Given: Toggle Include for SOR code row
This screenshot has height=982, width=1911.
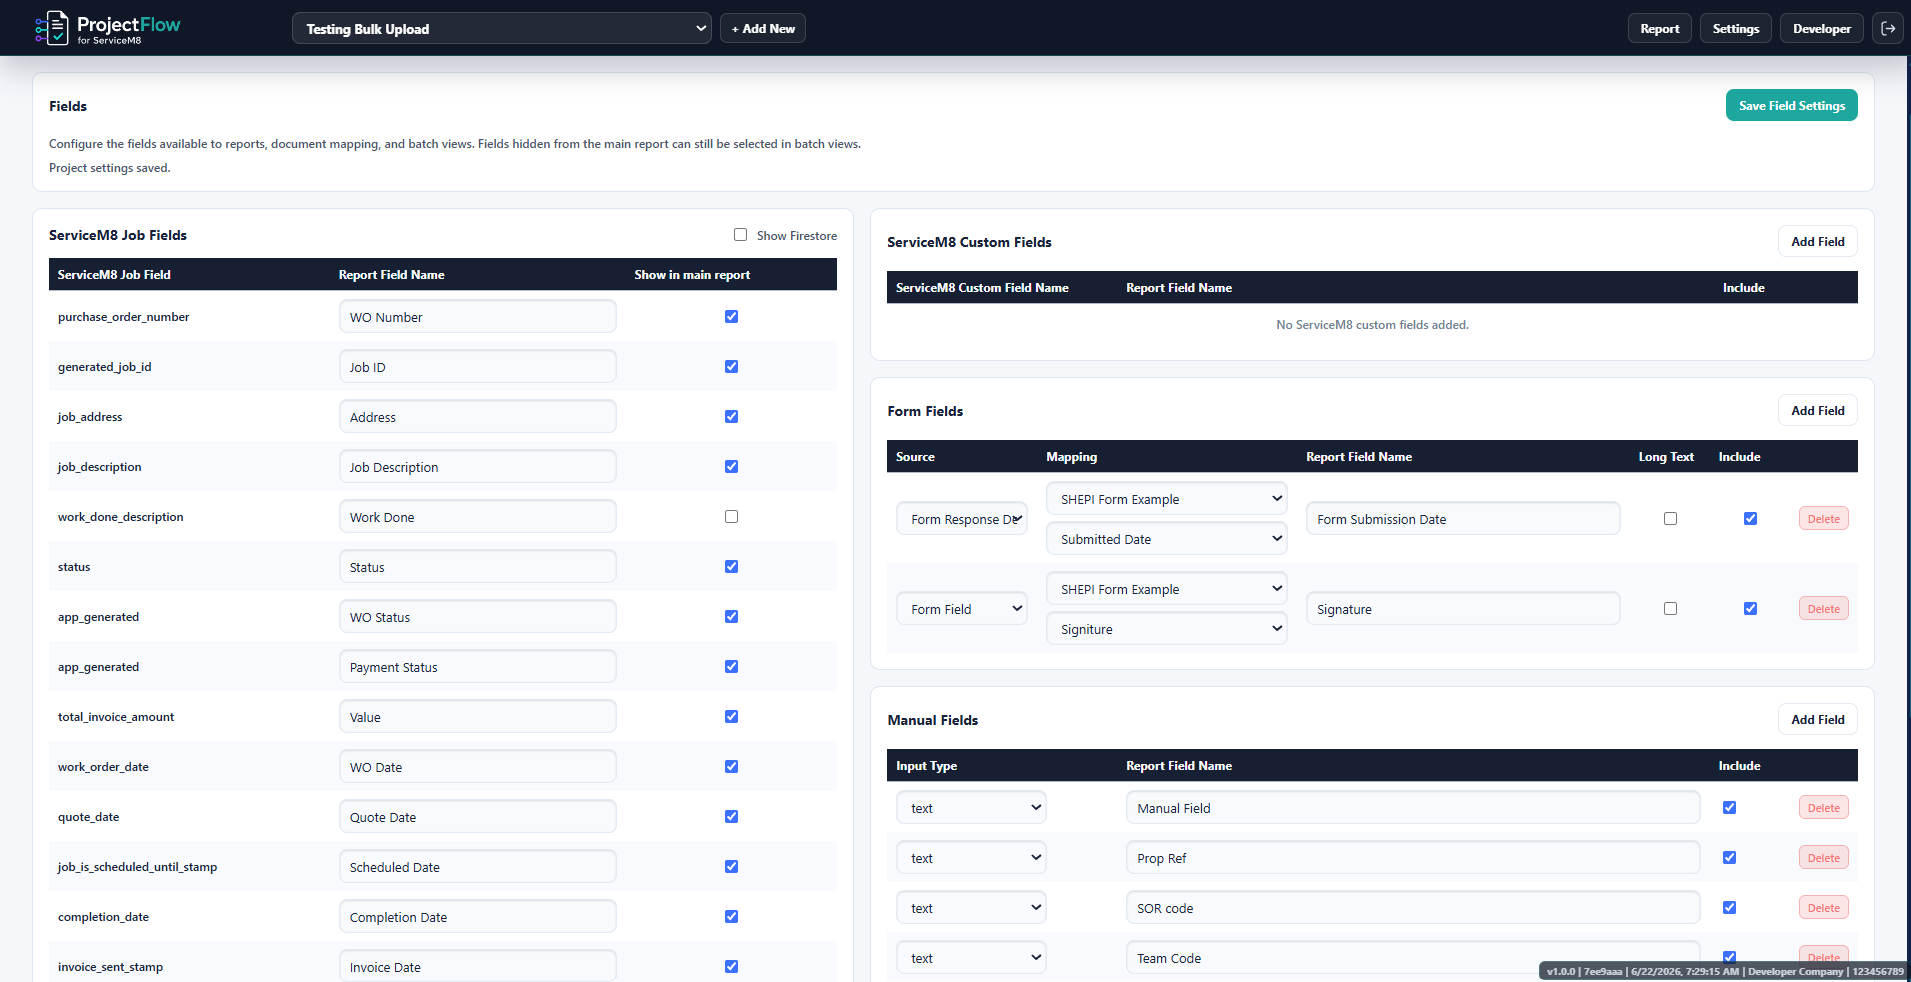Looking at the screenshot, I should [1729, 908].
